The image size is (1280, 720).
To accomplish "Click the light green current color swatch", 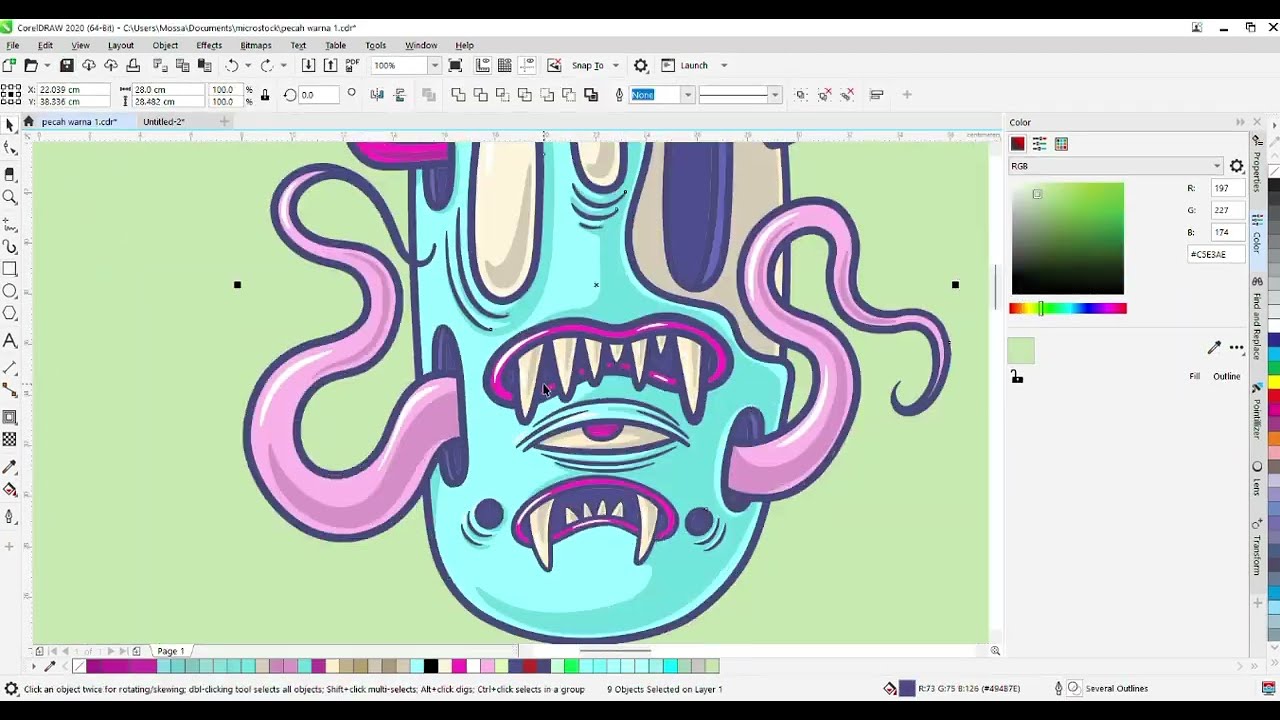I will [1021, 350].
